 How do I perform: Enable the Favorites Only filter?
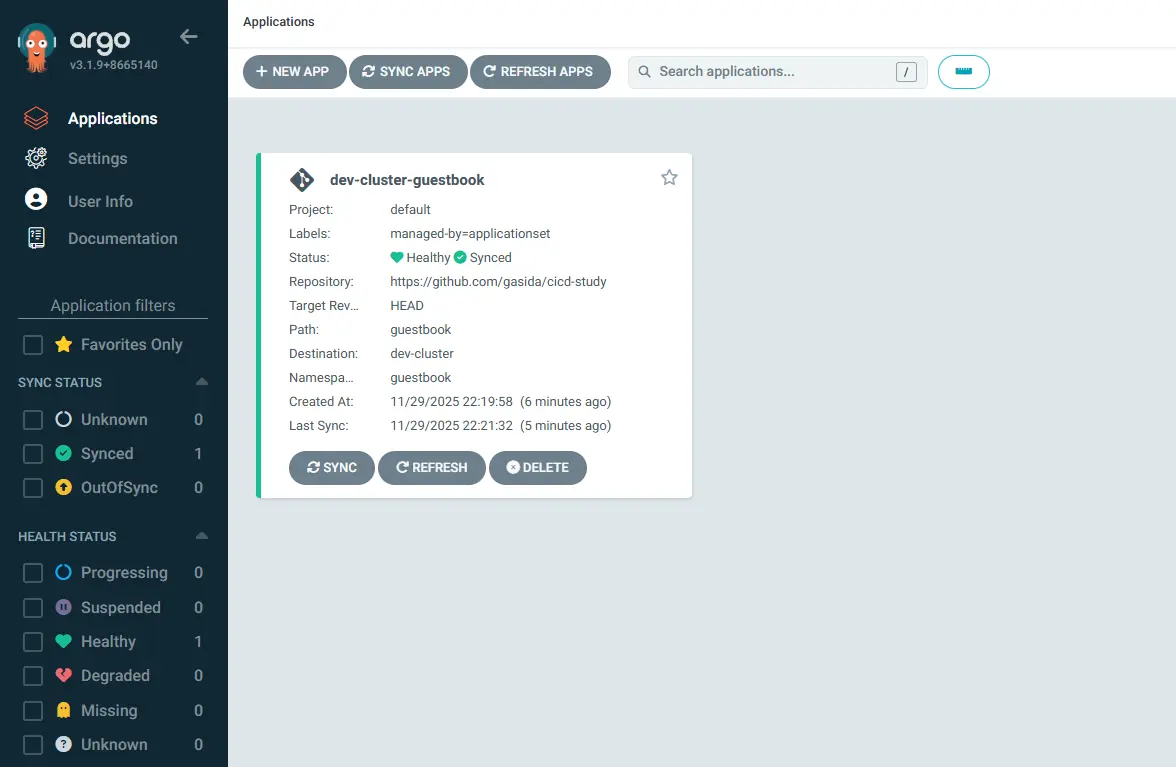(32, 344)
